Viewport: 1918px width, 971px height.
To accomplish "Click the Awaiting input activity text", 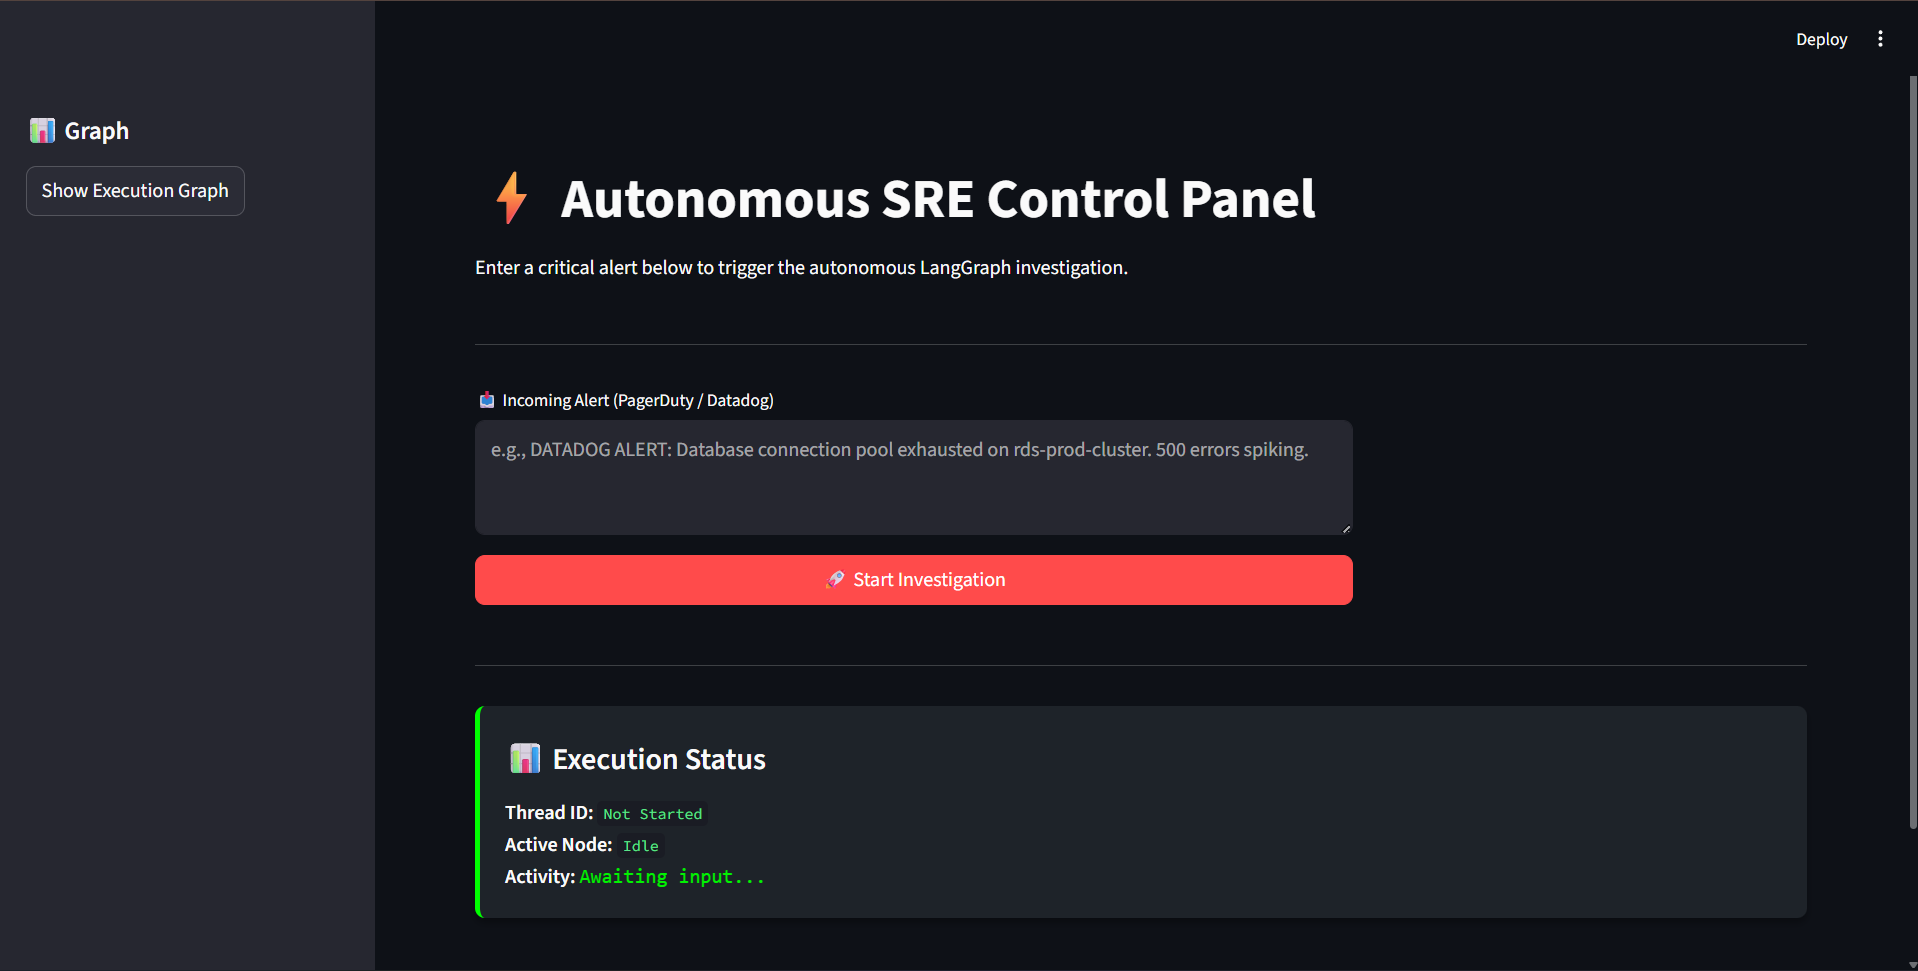I will click(671, 877).
